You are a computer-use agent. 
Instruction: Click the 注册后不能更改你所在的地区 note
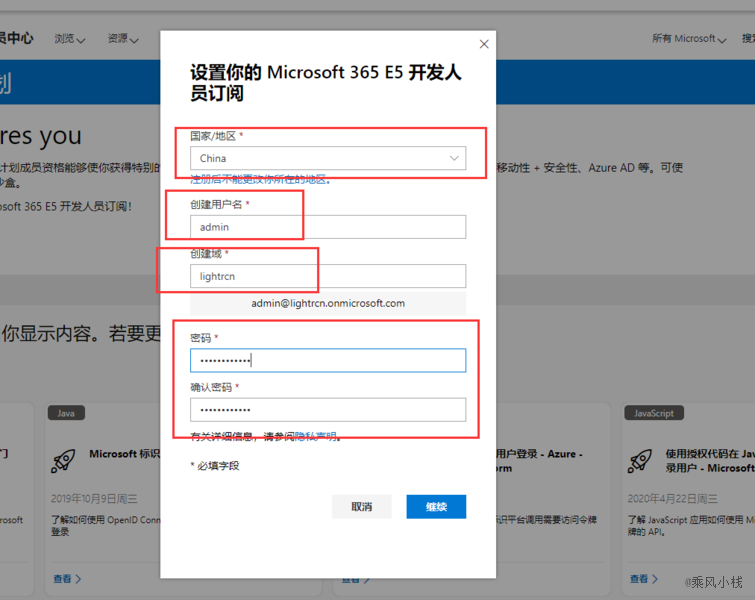(261, 180)
